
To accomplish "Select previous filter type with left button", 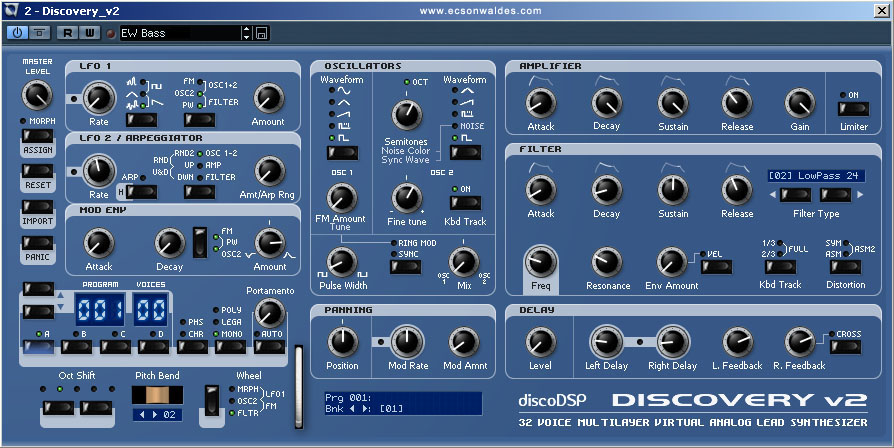I will pyautogui.click(x=795, y=195).
